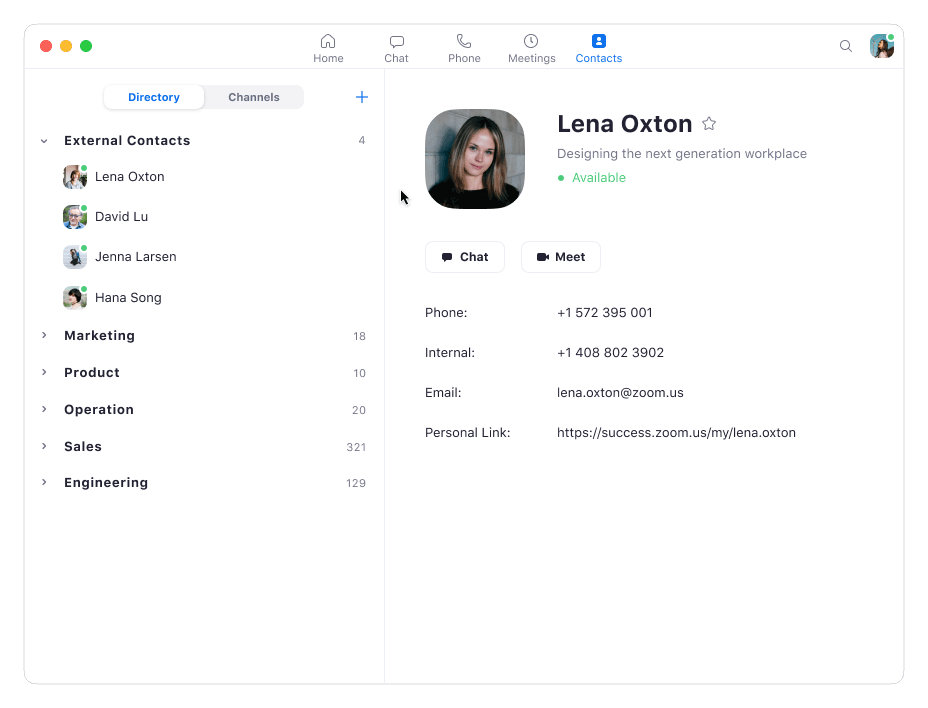Expand the Sales group
This screenshot has height=708, width=928.
pos(44,446)
